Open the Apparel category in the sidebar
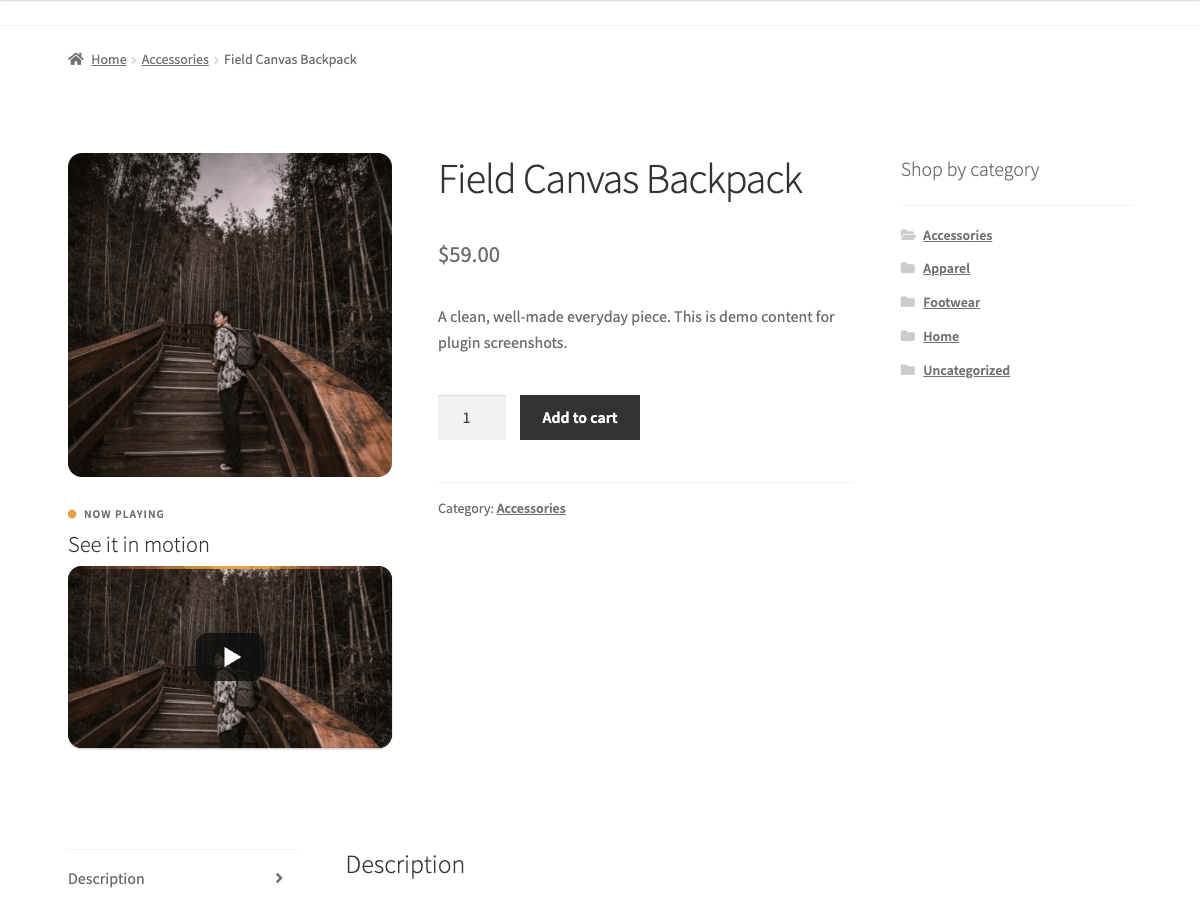The width and height of the screenshot is (1200, 900). [946, 268]
